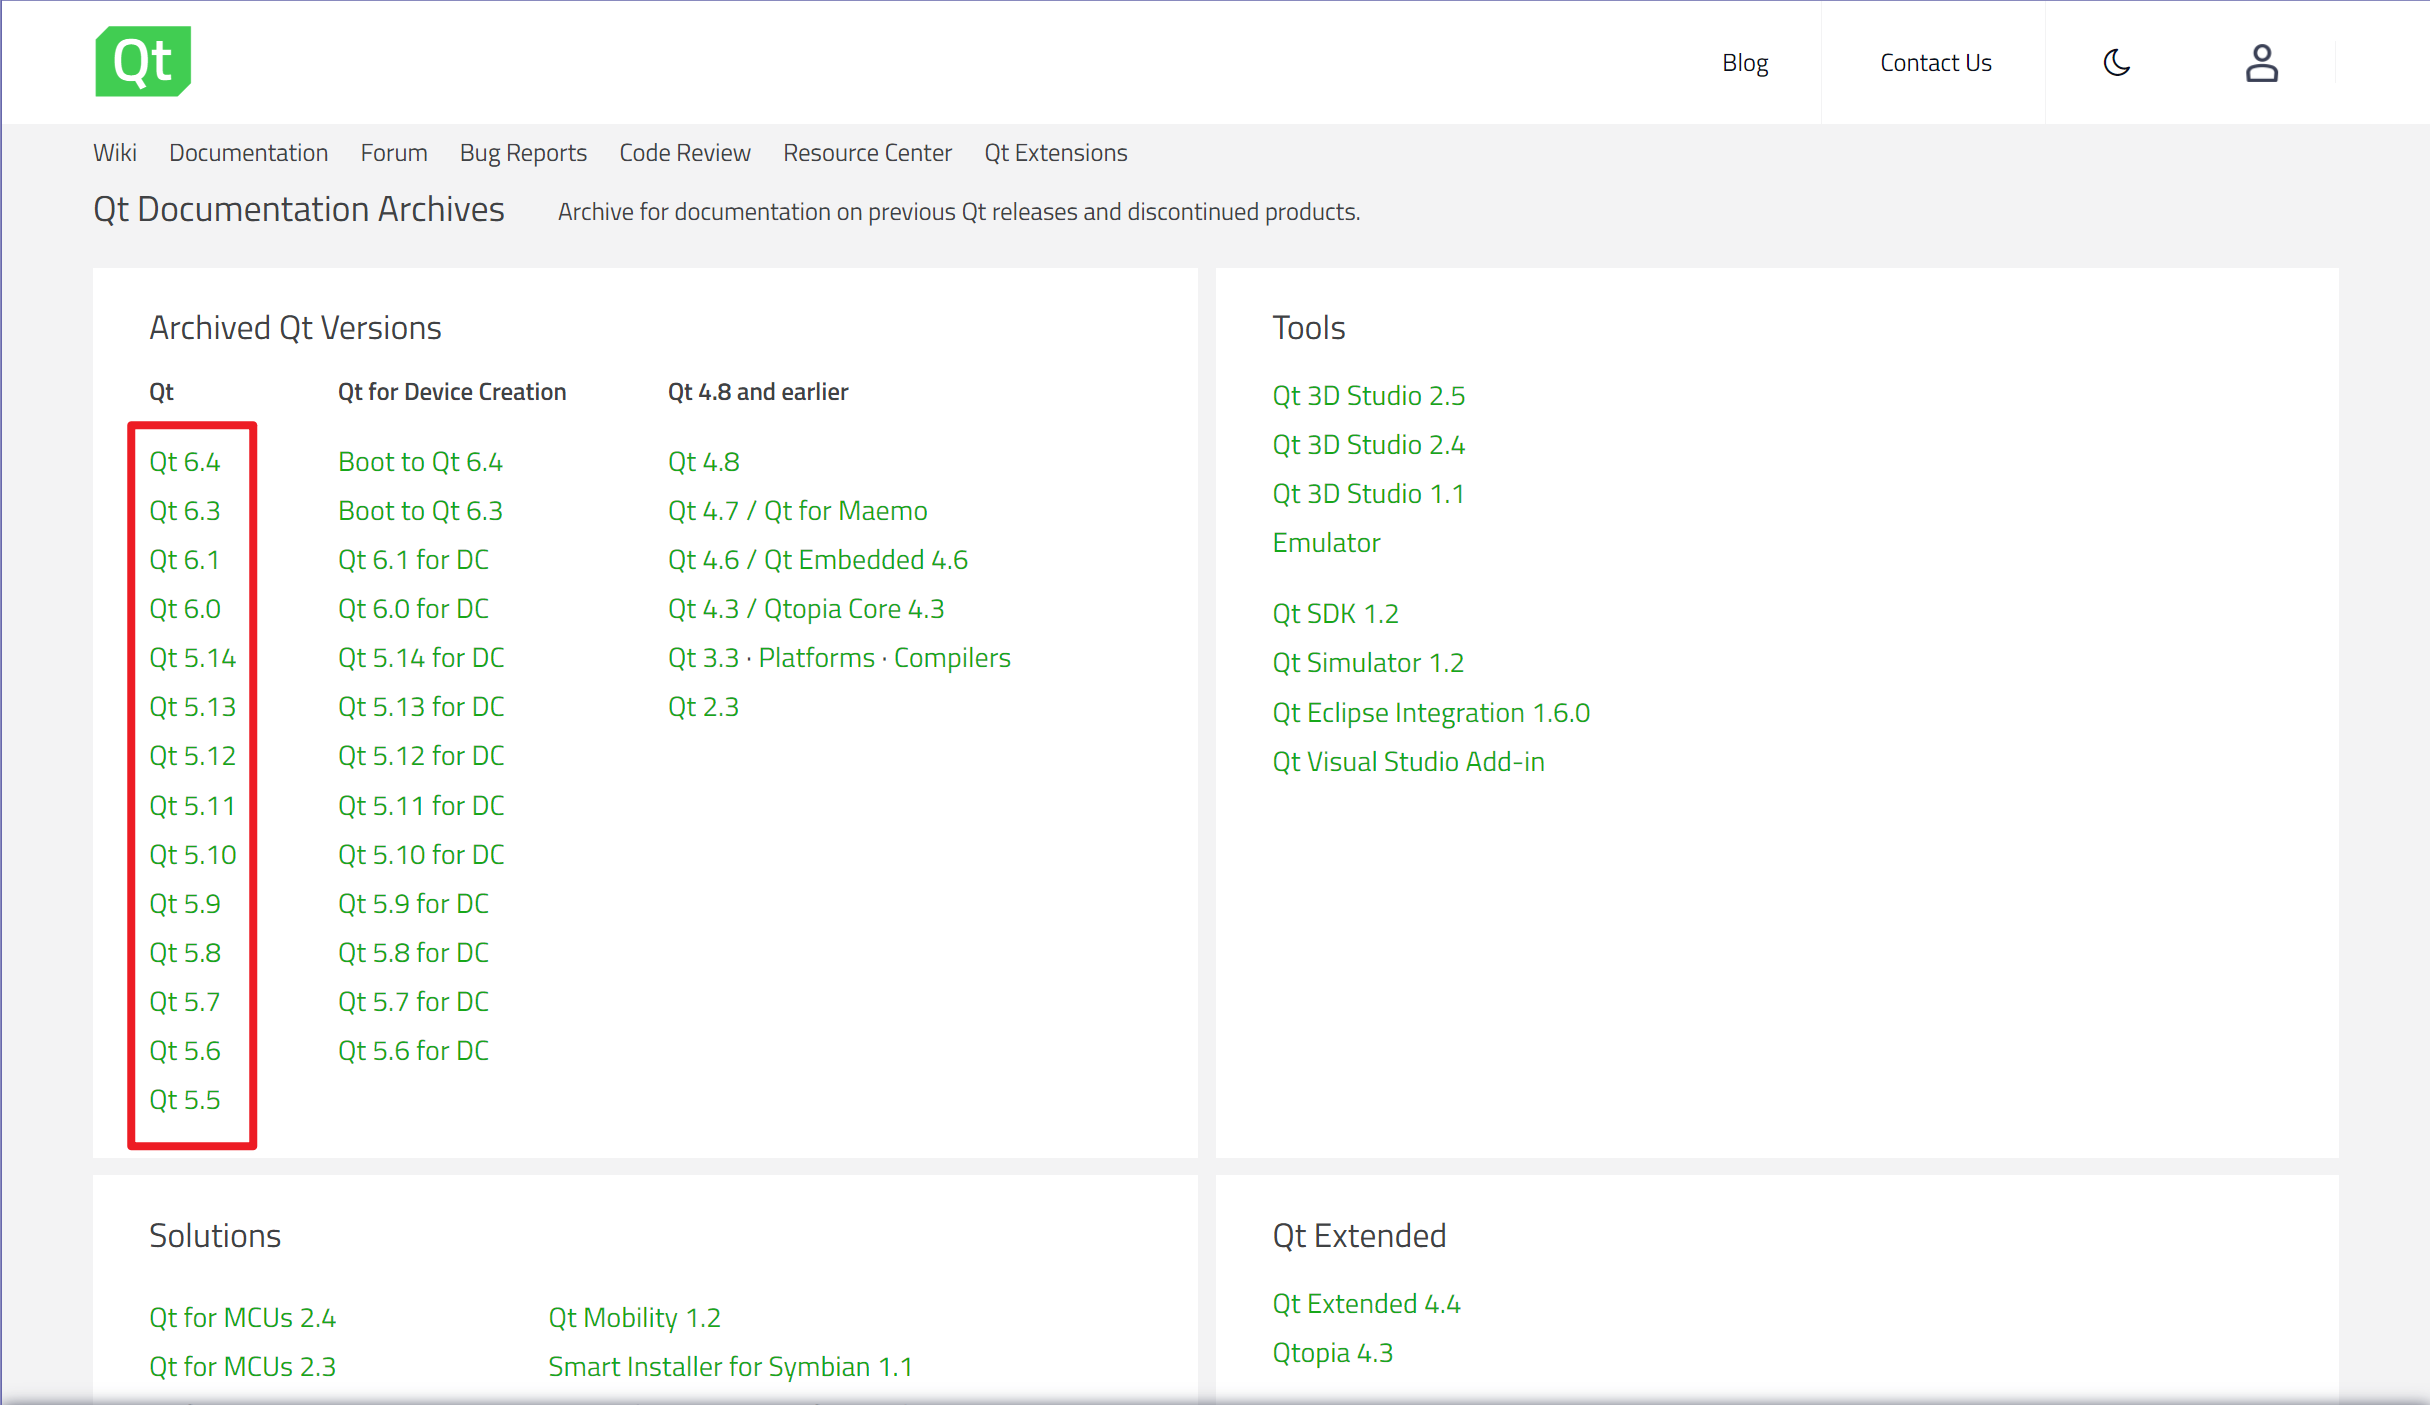Open Bug Reports menu item
The width and height of the screenshot is (2430, 1405).
(x=522, y=152)
